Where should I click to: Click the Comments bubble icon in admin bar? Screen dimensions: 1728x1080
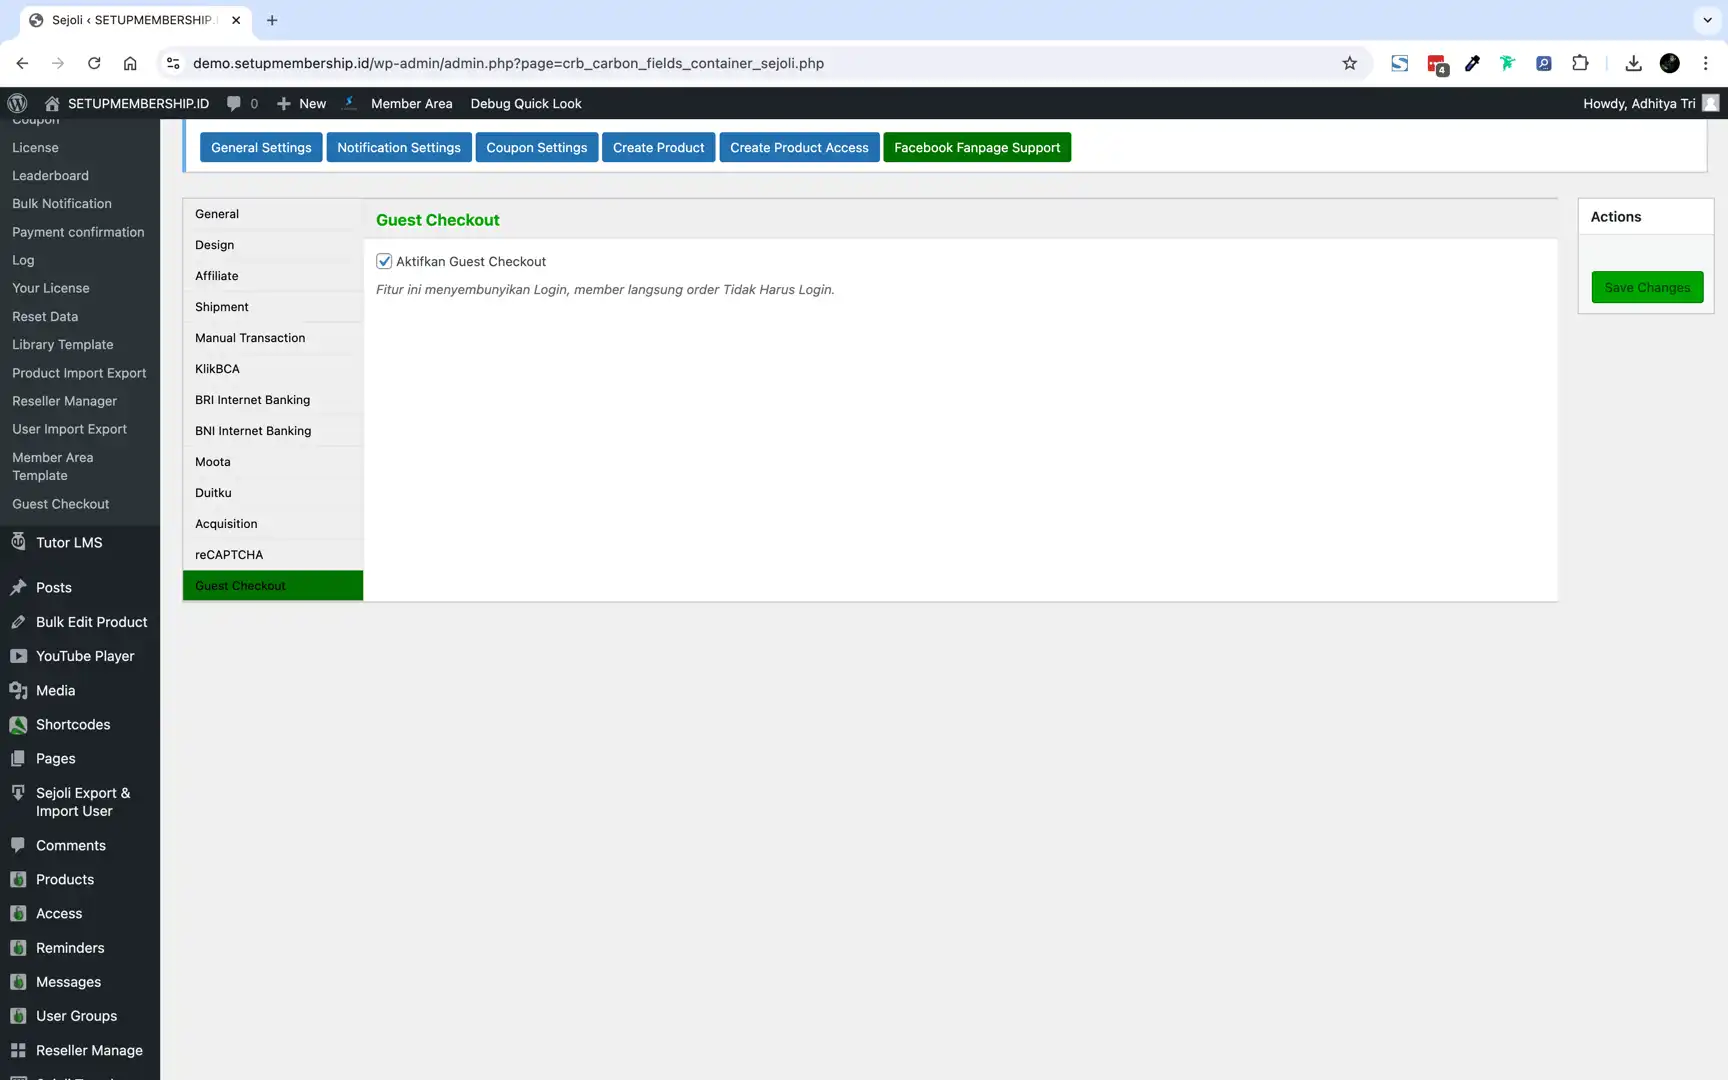(232, 103)
